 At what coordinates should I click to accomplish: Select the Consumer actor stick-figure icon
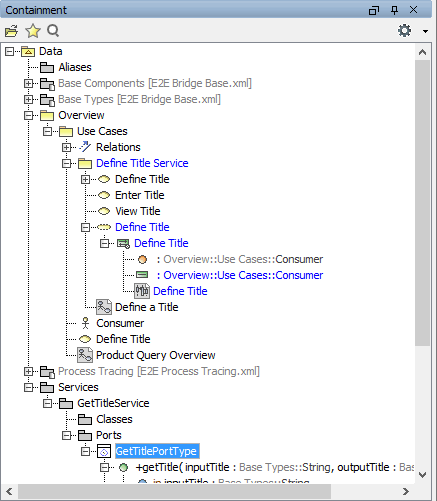[x=86, y=323]
